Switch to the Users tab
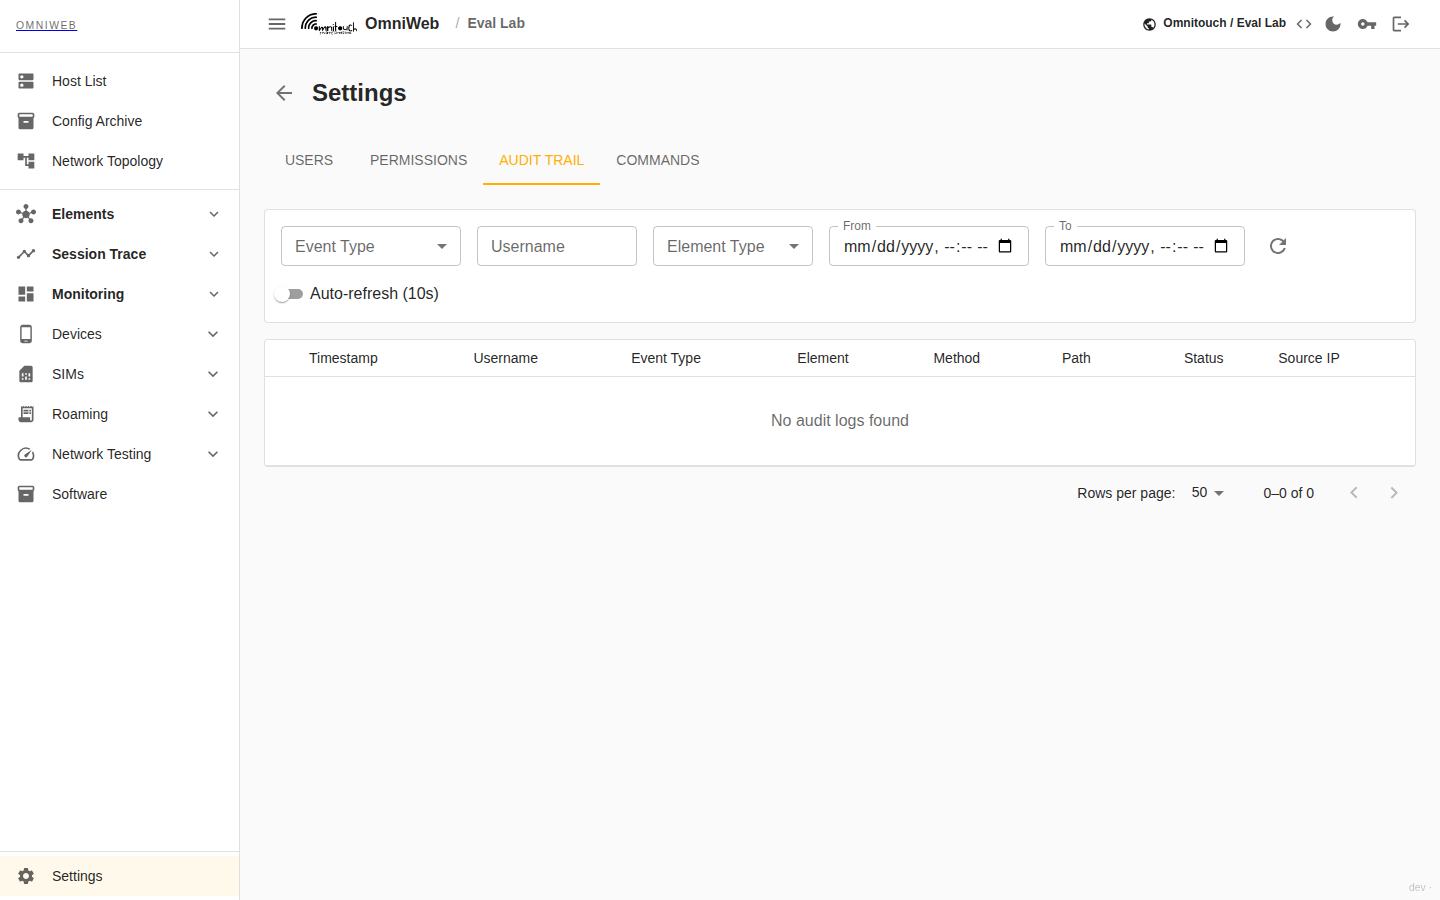 [309, 160]
